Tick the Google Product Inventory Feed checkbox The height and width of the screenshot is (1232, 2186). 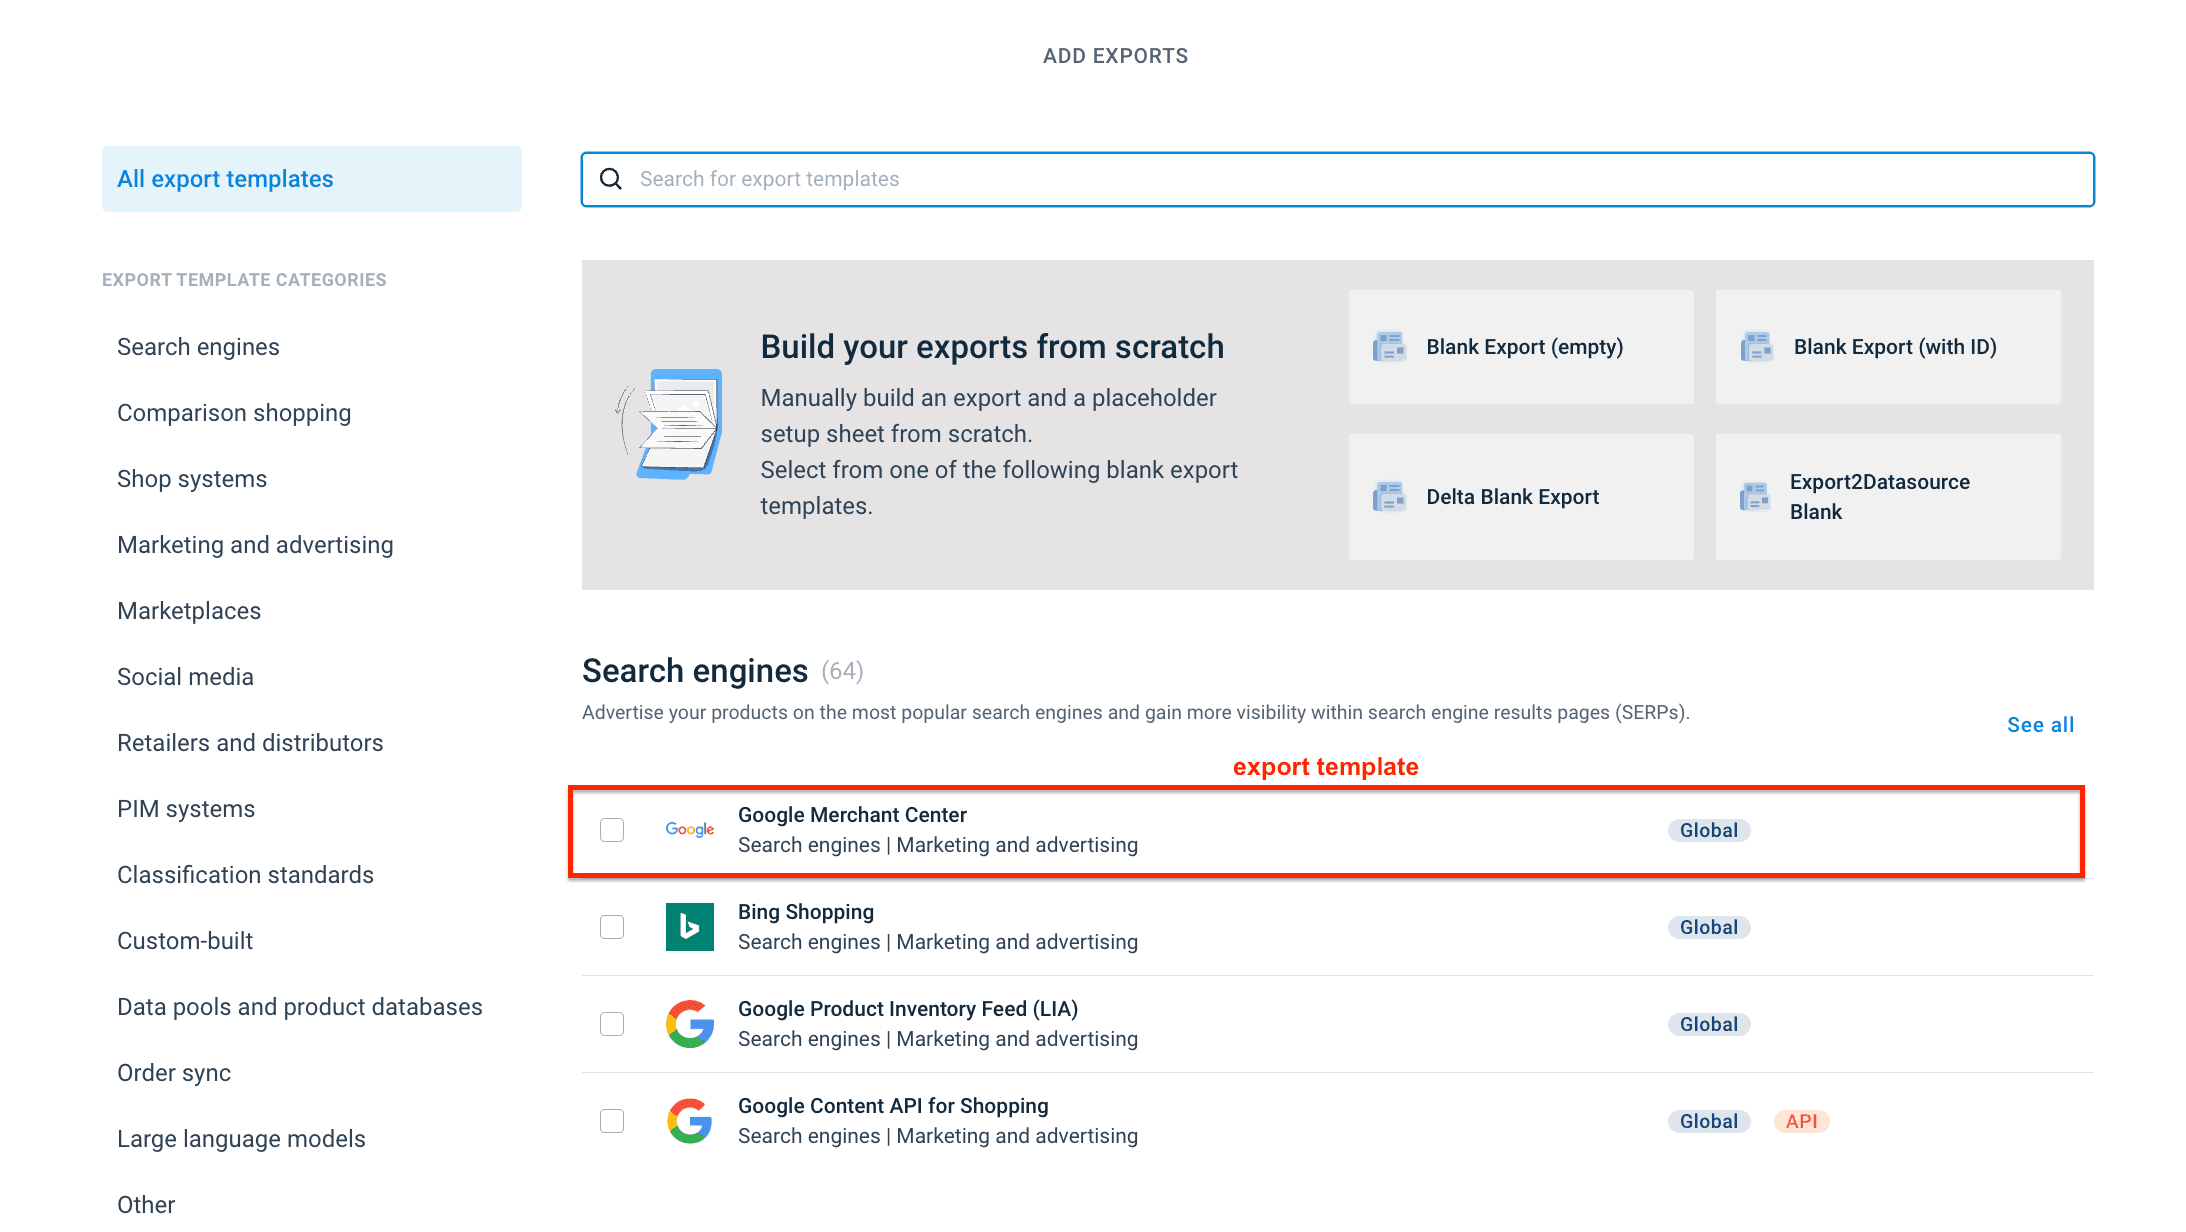(x=612, y=1024)
